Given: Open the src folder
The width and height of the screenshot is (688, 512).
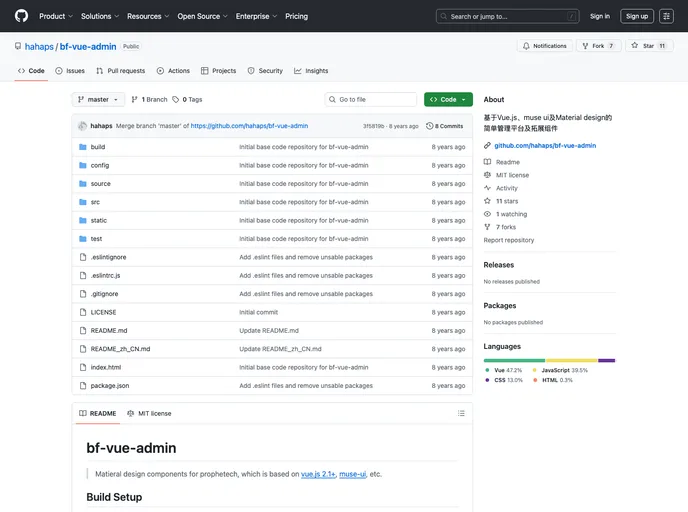Looking at the screenshot, I should click(x=95, y=202).
